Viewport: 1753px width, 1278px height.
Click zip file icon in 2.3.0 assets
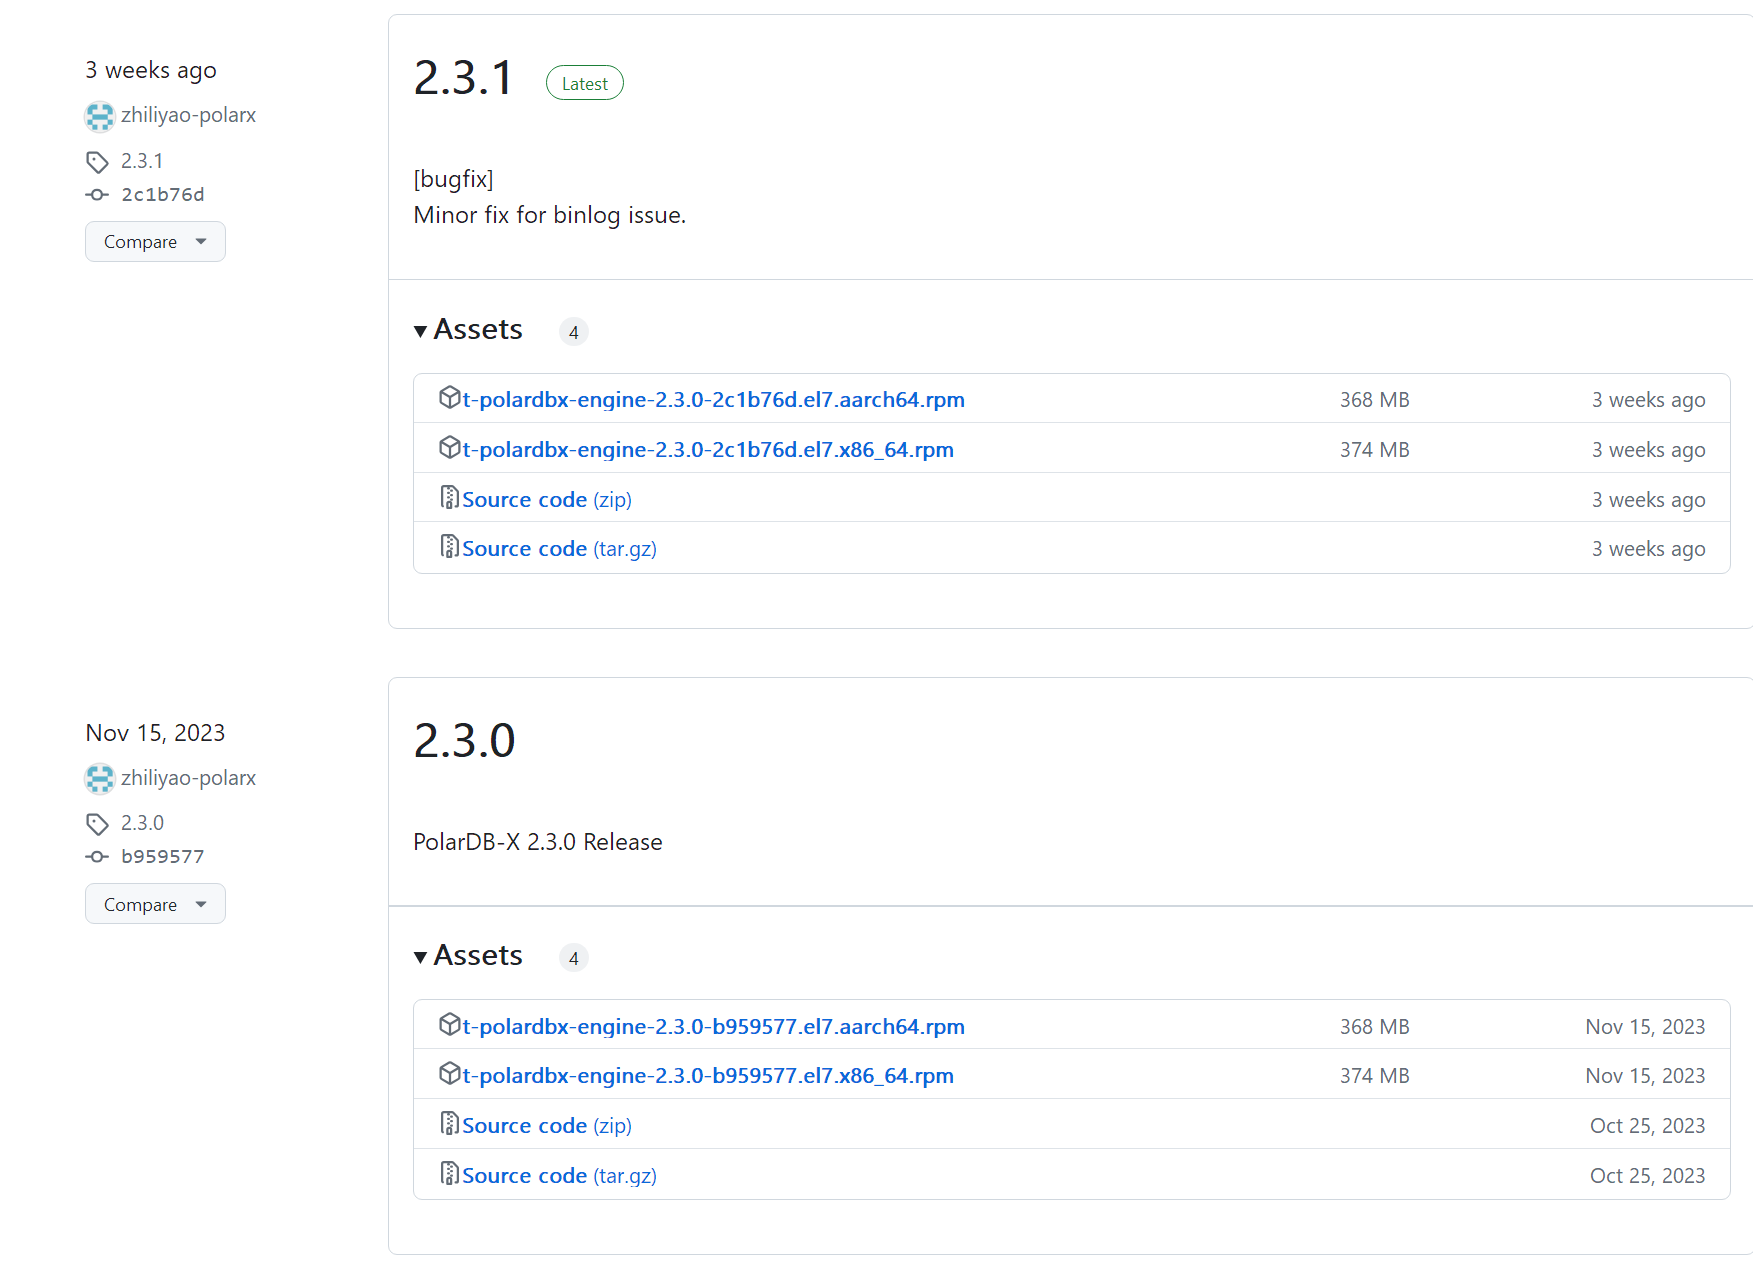pyautogui.click(x=450, y=1123)
